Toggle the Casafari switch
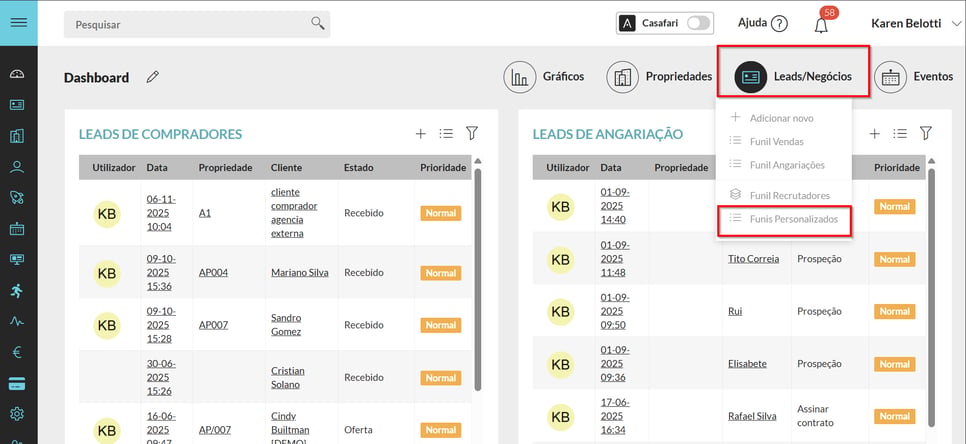Viewport: 966px width, 444px height. (x=699, y=23)
